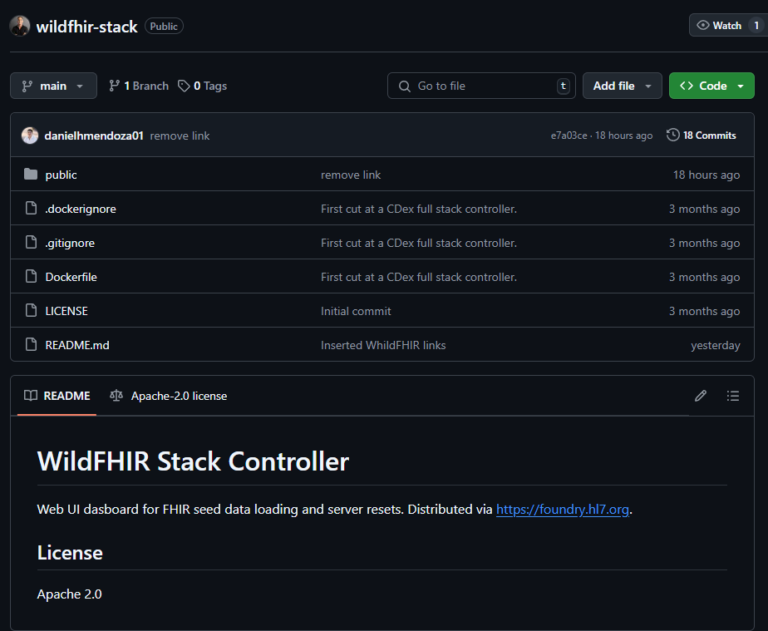The image size is (768, 631).
Task: Open 'remove link' commit in public row
Action: (351, 175)
